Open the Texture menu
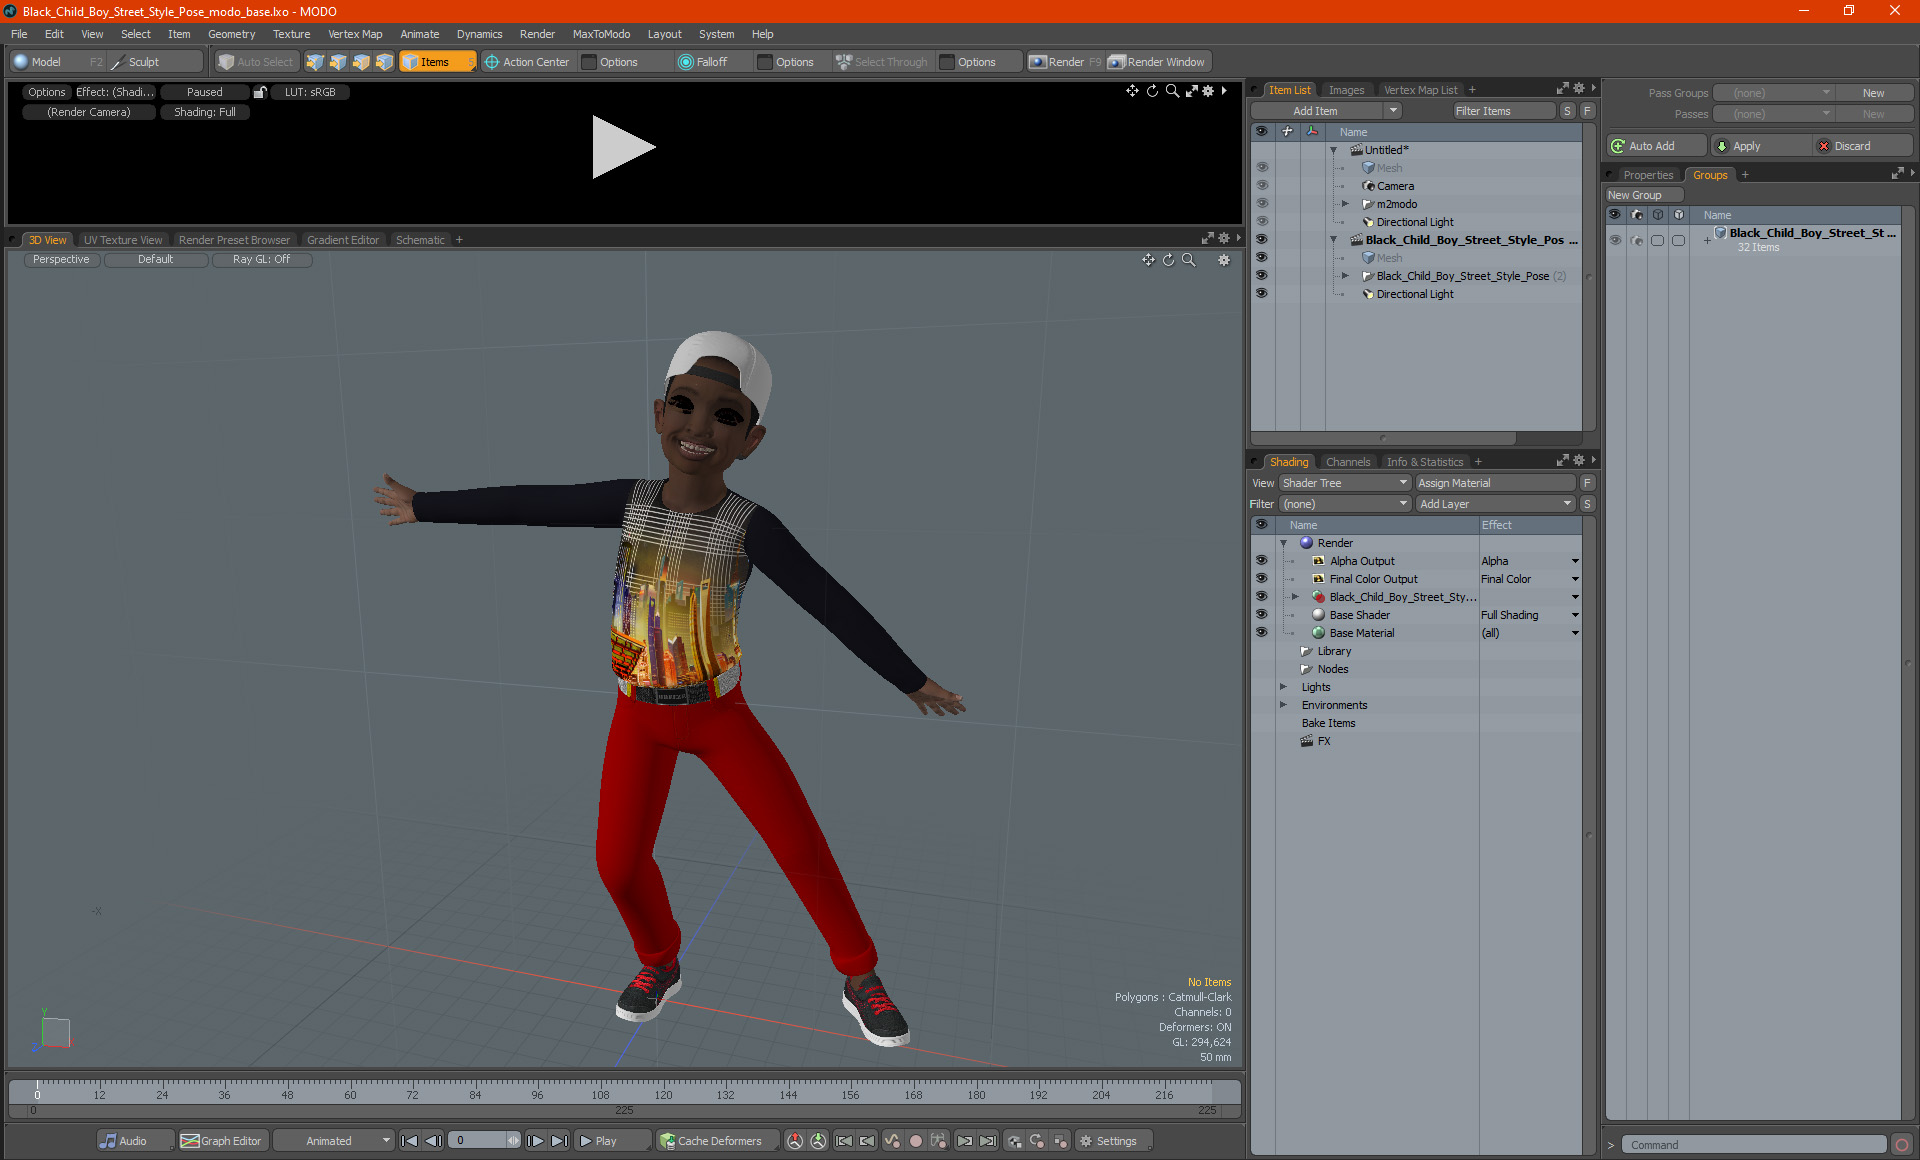Screen dimensions: 1920x1160 pos(291,34)
